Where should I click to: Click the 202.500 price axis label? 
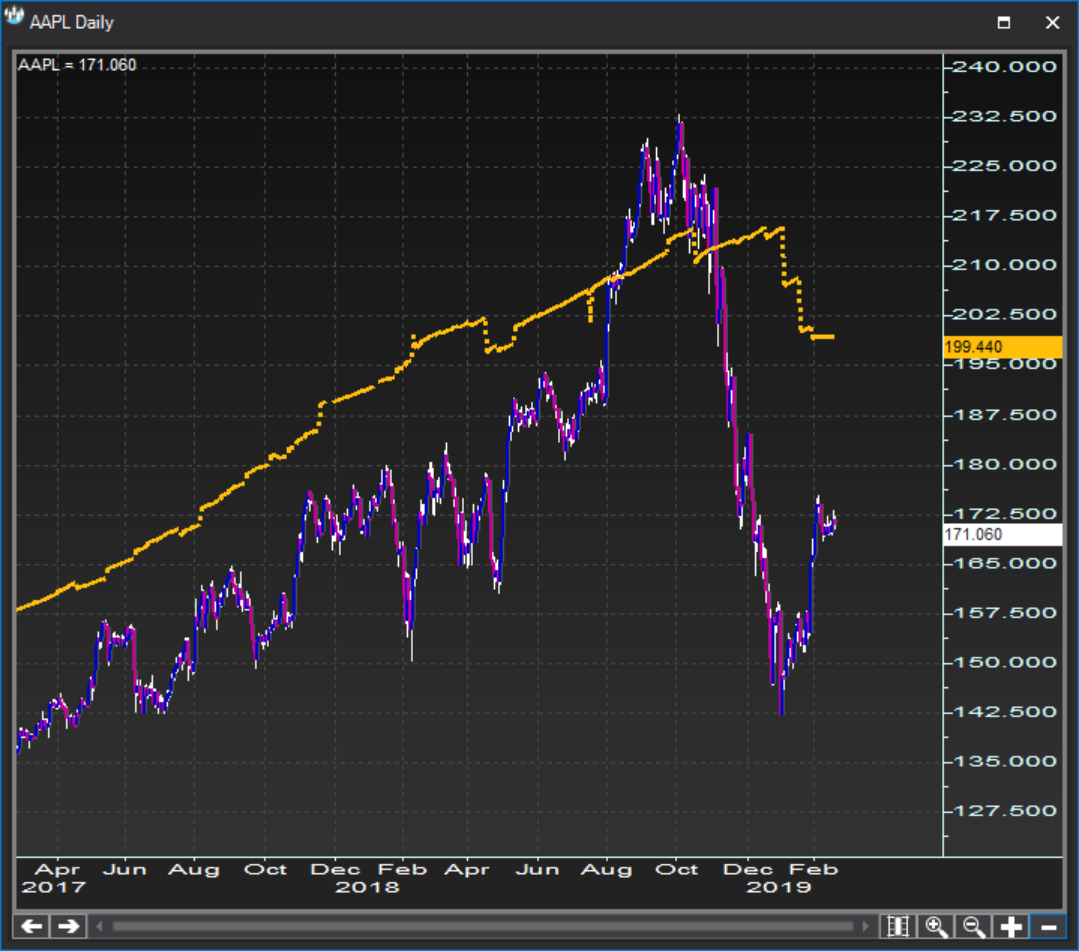click(1003, 314)
